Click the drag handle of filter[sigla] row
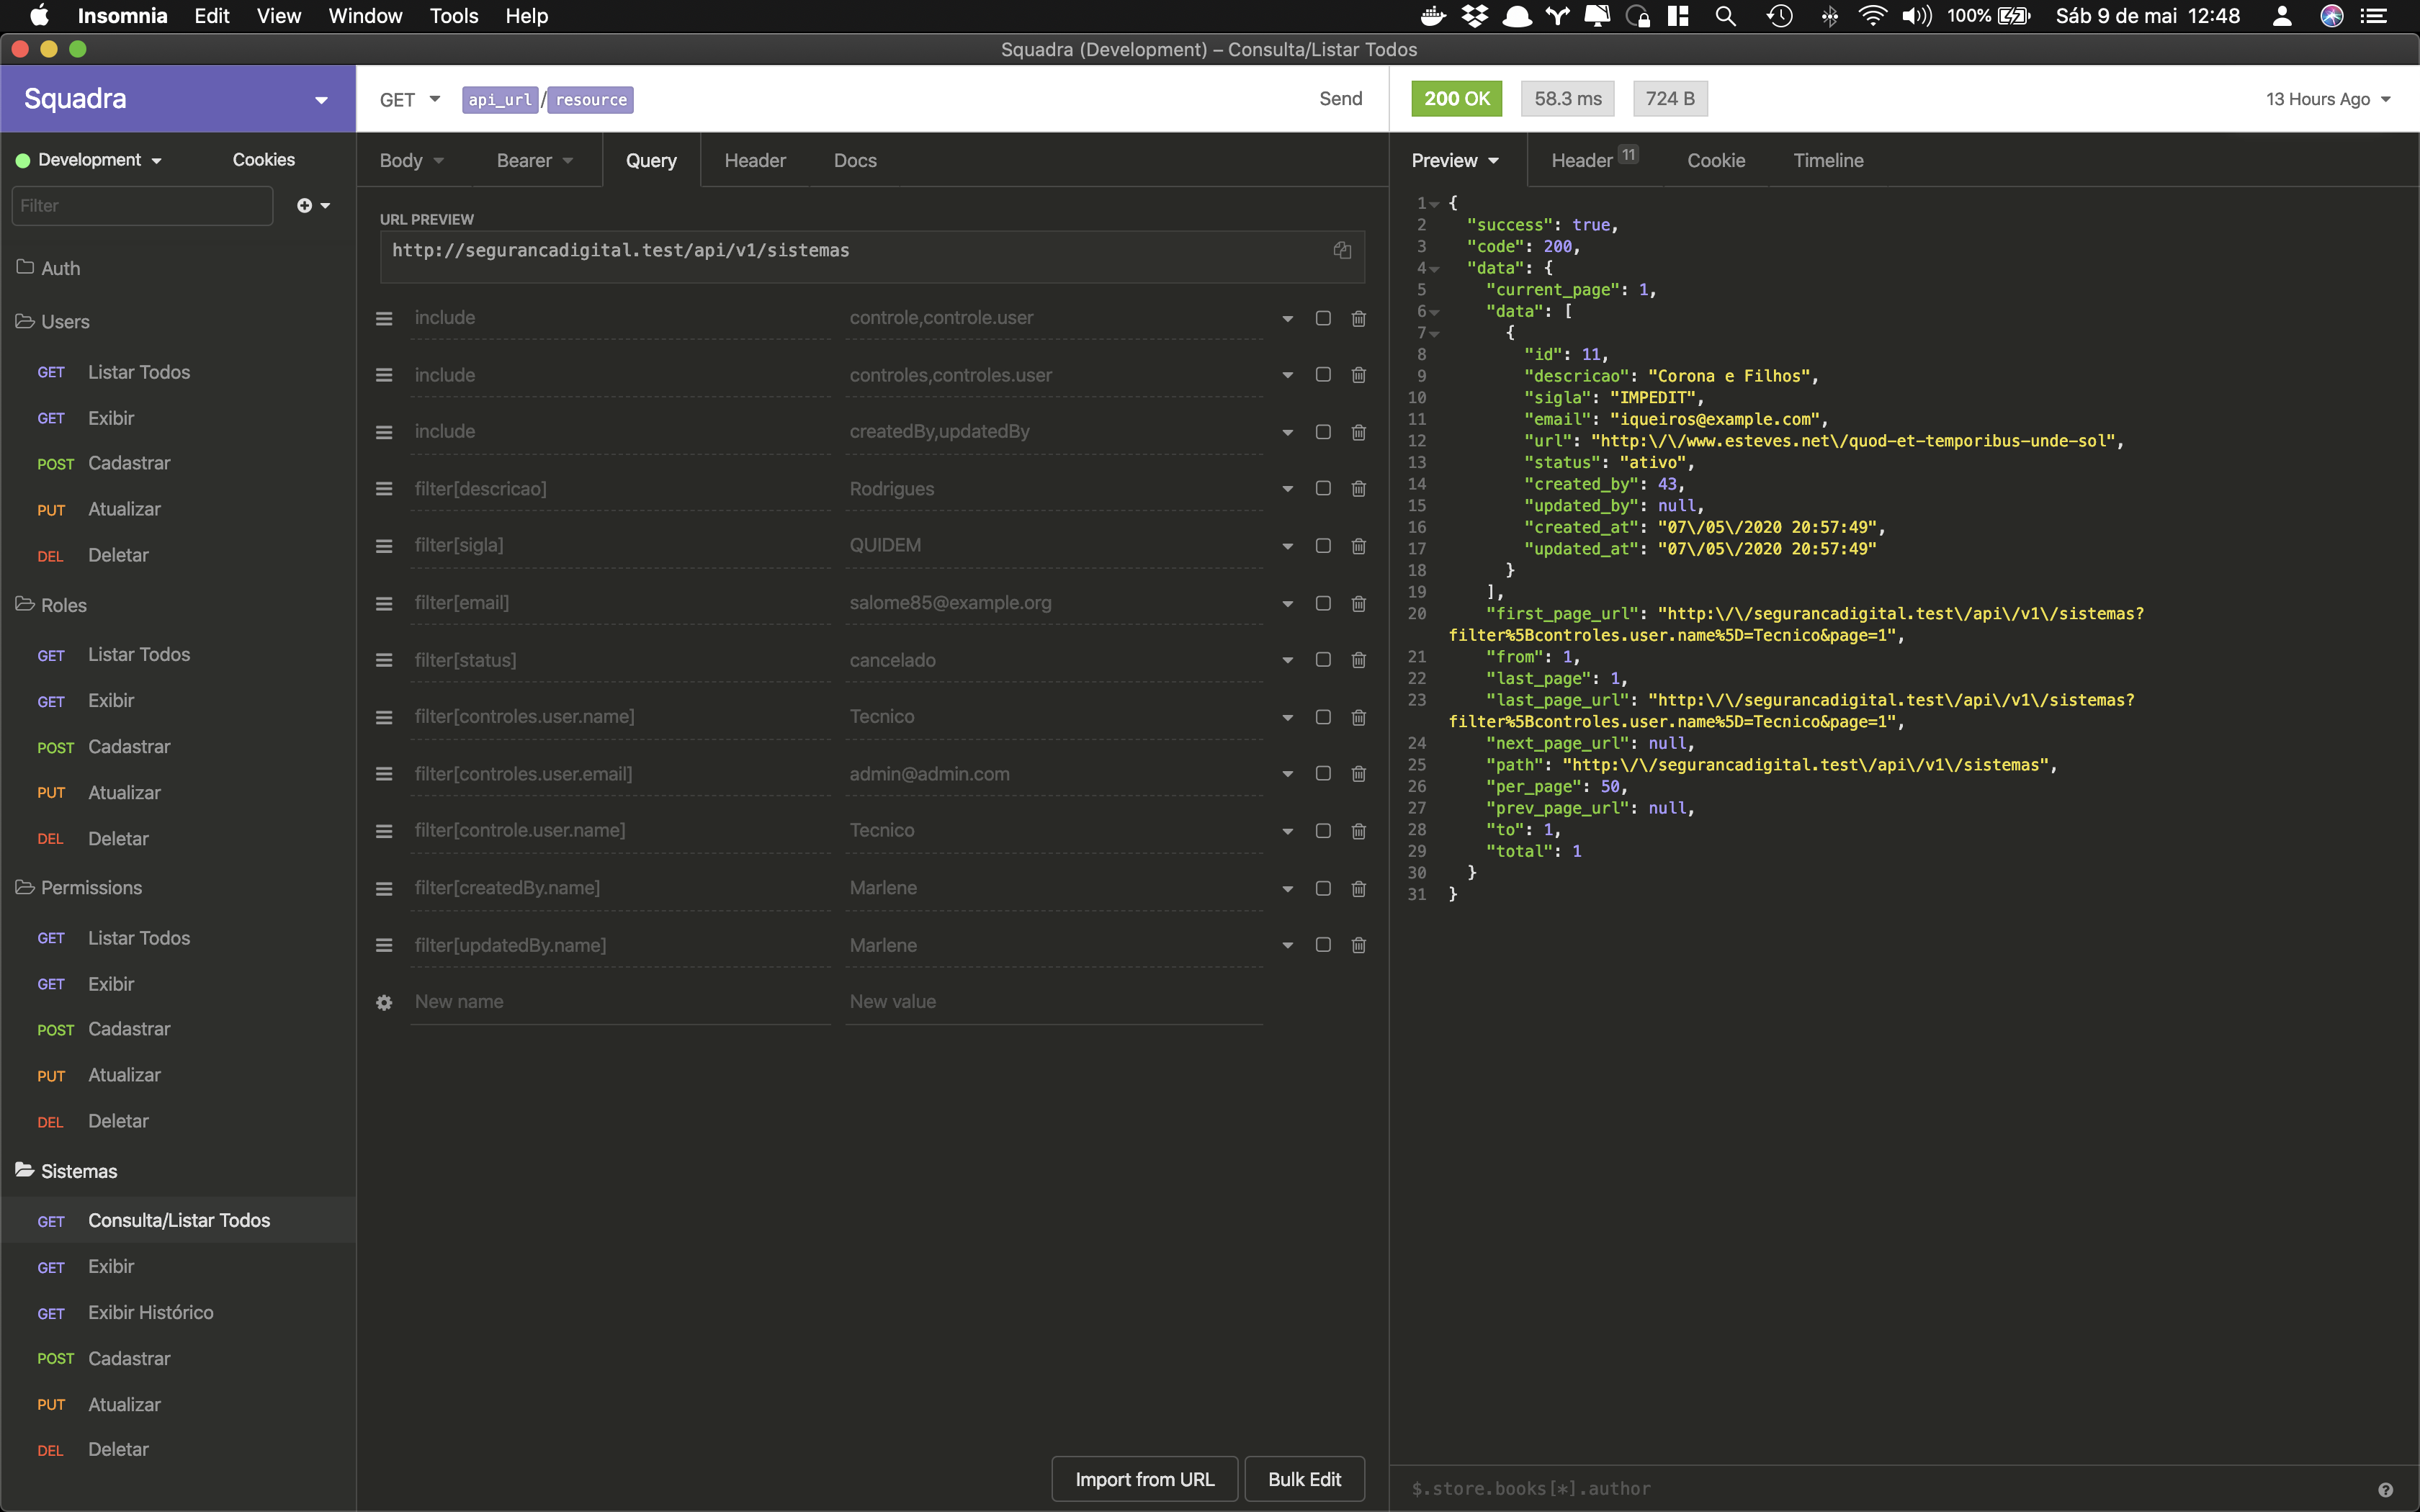Screen dimensions: 2420x1512 coord(384,546)
